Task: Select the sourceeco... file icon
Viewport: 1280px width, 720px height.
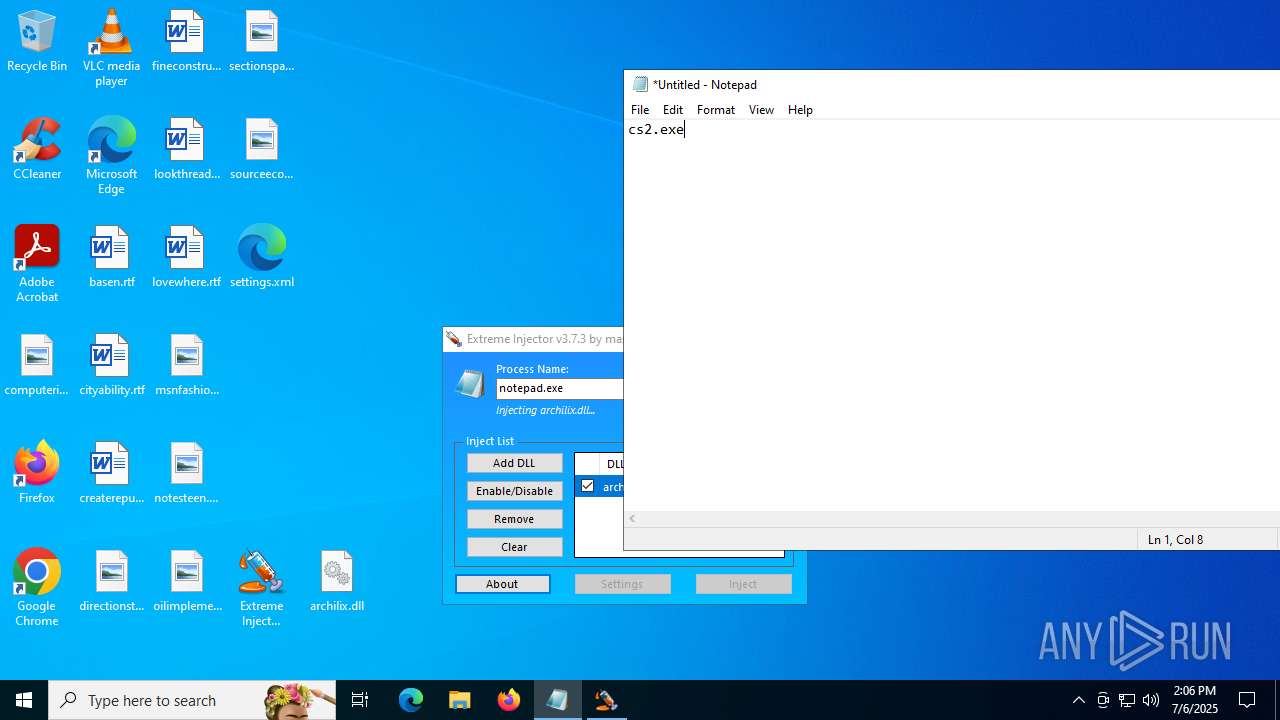Action: pyautogui.click(x=261, y=150)
